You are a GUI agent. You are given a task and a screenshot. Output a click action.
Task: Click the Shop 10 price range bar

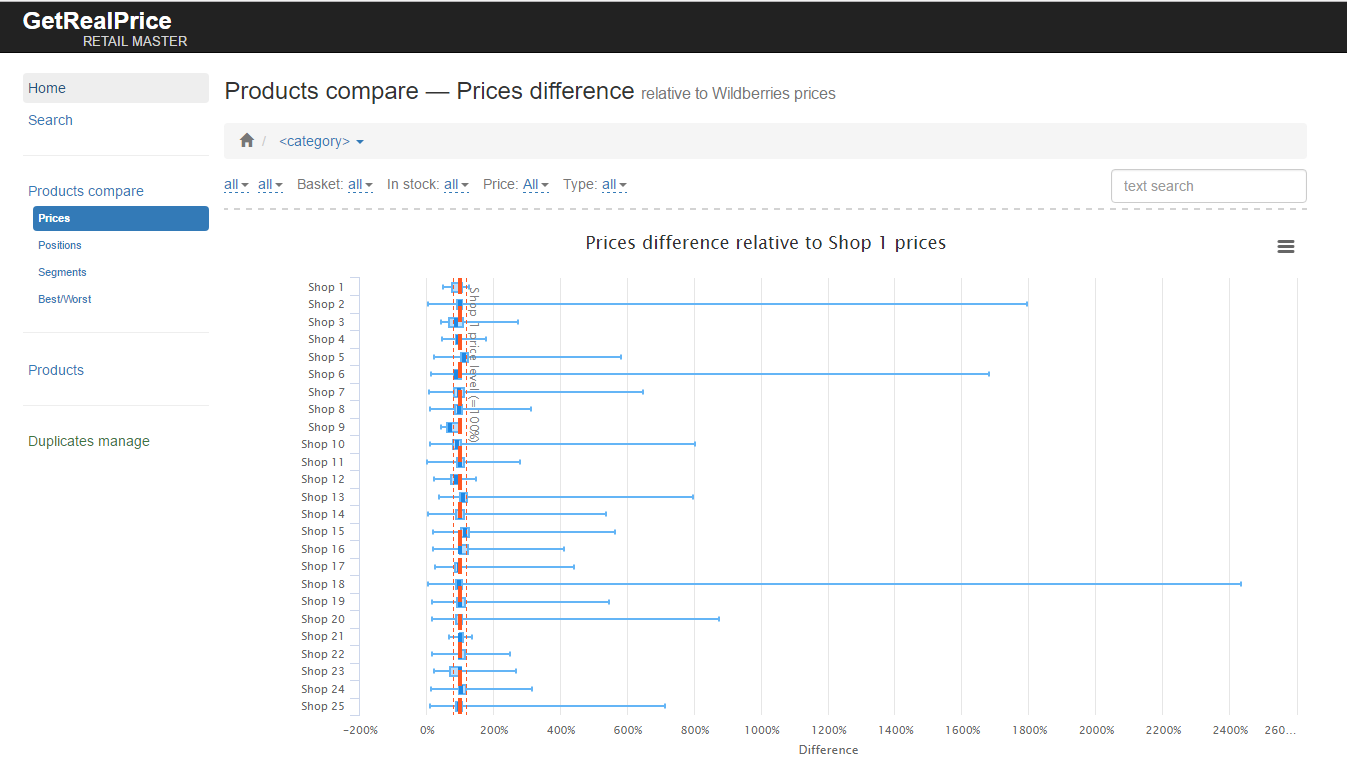pos(562,444)
